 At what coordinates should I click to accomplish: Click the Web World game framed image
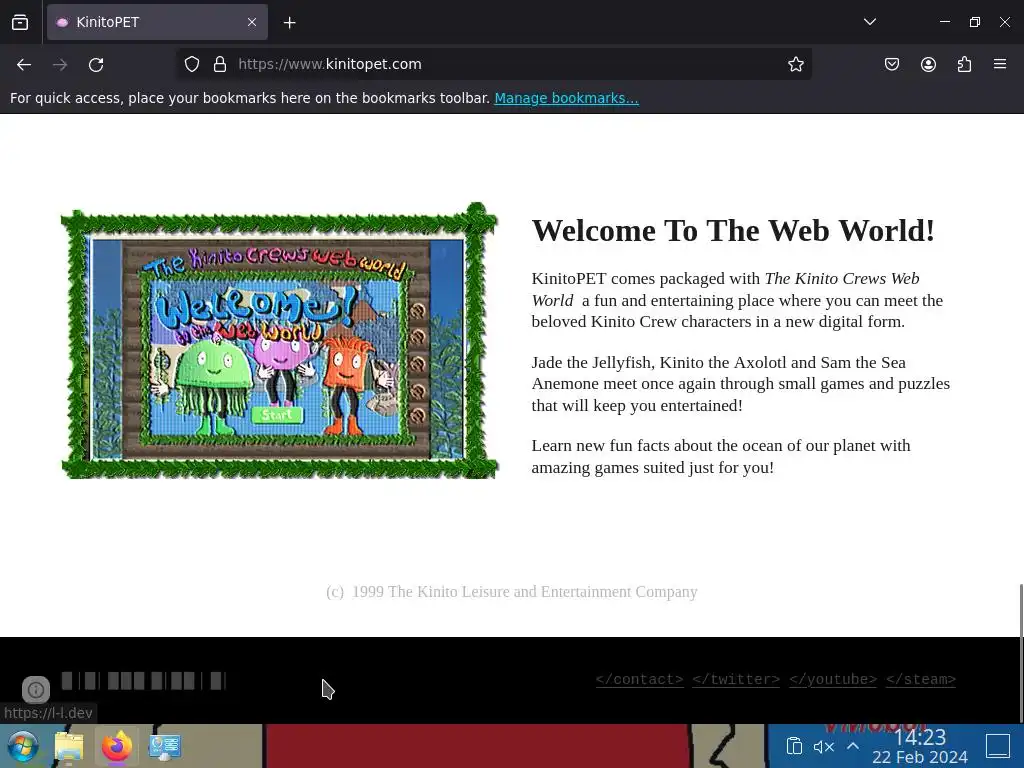[x=280, y=340]
